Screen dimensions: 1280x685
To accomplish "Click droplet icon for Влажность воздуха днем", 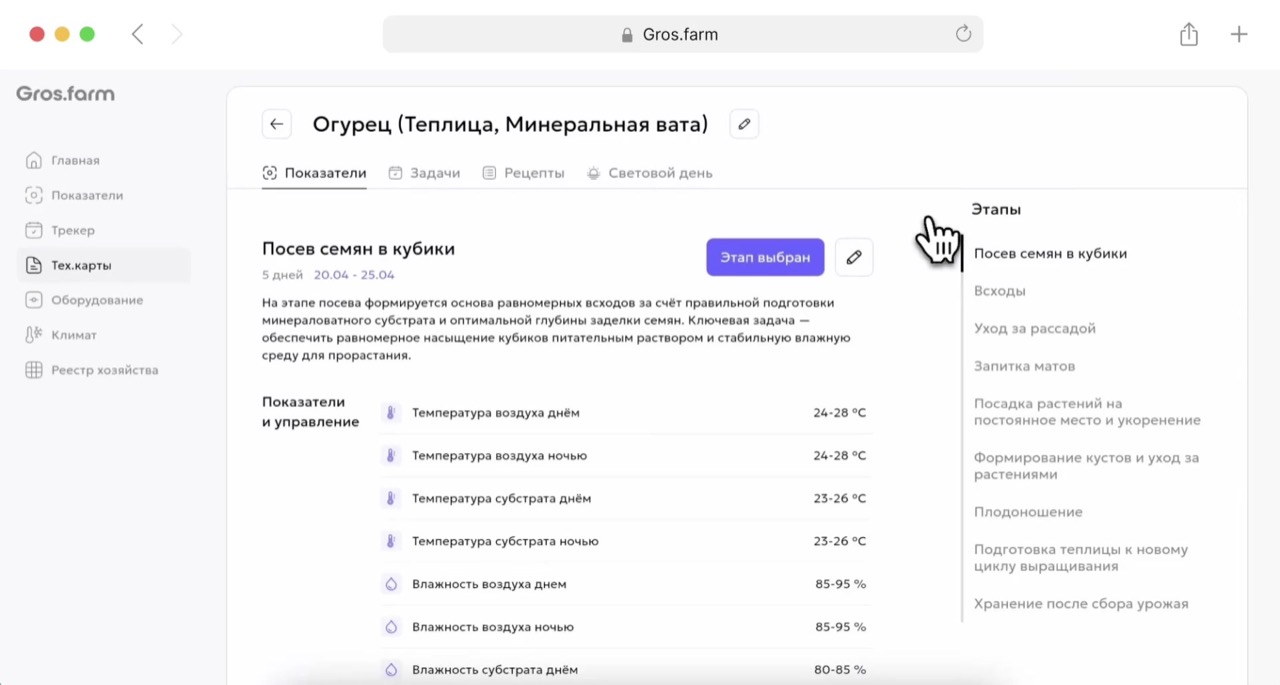I will tap(391, 584).
